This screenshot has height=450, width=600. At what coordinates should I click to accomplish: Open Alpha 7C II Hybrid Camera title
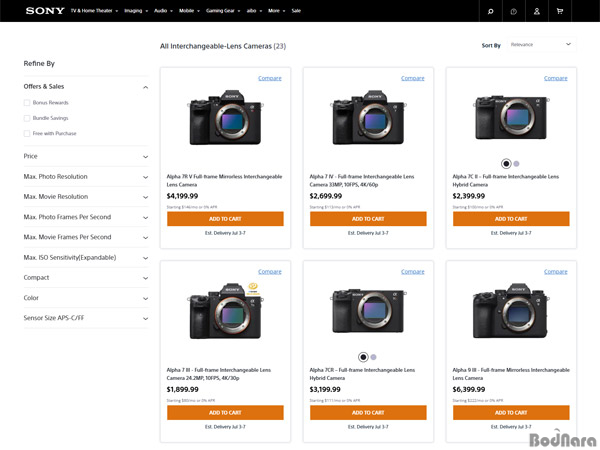pyautogui.click(x=506, y=181)
